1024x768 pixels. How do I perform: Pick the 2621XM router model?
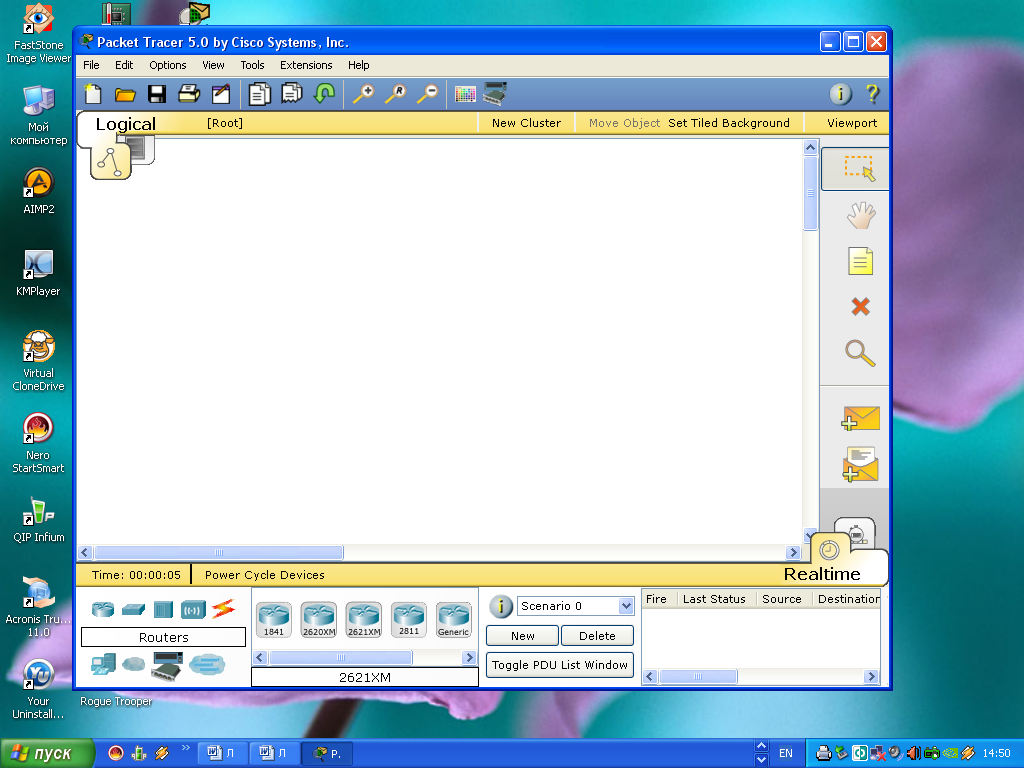(364, 620)
